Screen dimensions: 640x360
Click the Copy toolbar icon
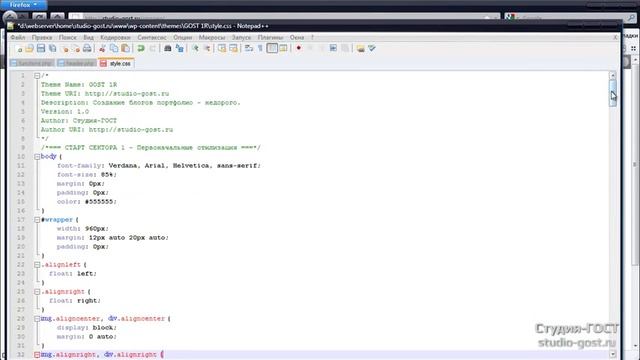(114, 49)
